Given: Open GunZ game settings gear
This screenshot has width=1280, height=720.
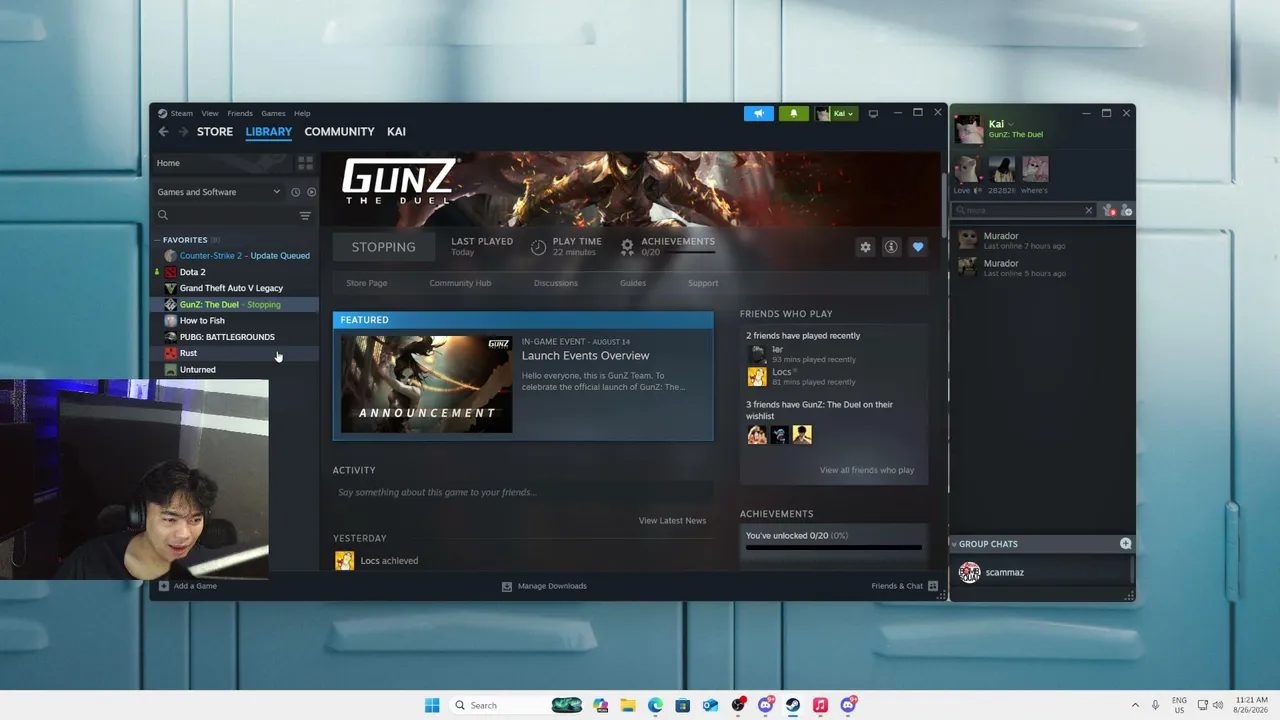Looking at the screenshot, I should (865, 247).
